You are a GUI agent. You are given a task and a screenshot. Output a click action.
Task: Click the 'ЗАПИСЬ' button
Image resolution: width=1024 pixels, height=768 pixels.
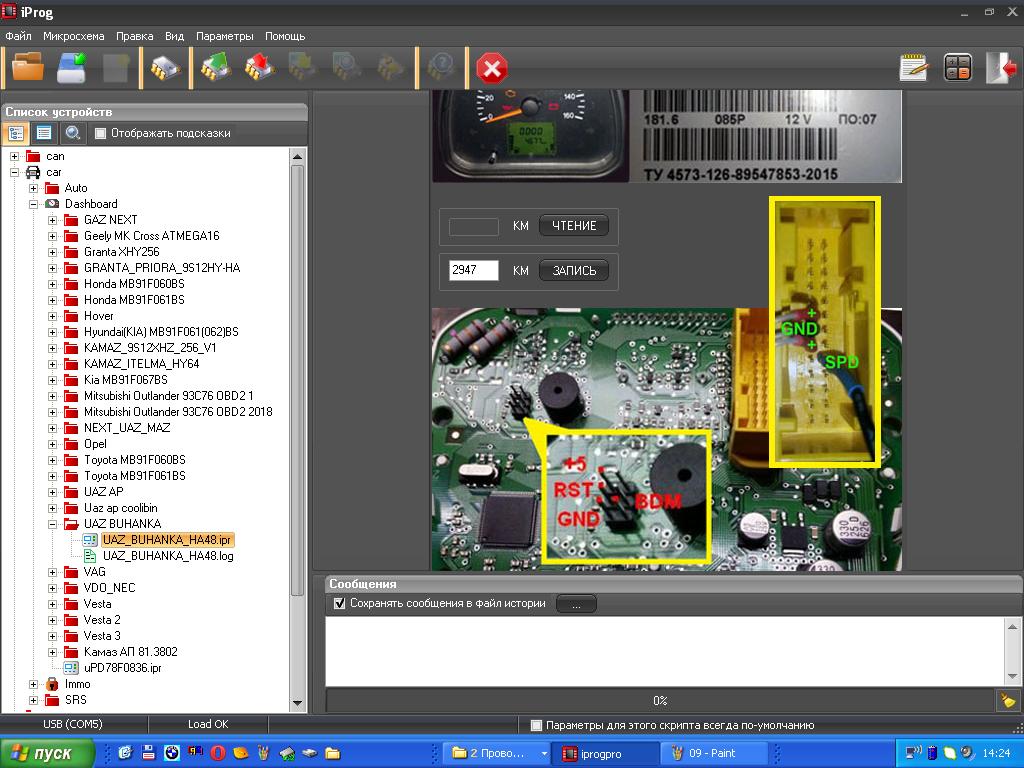[574, 270]
